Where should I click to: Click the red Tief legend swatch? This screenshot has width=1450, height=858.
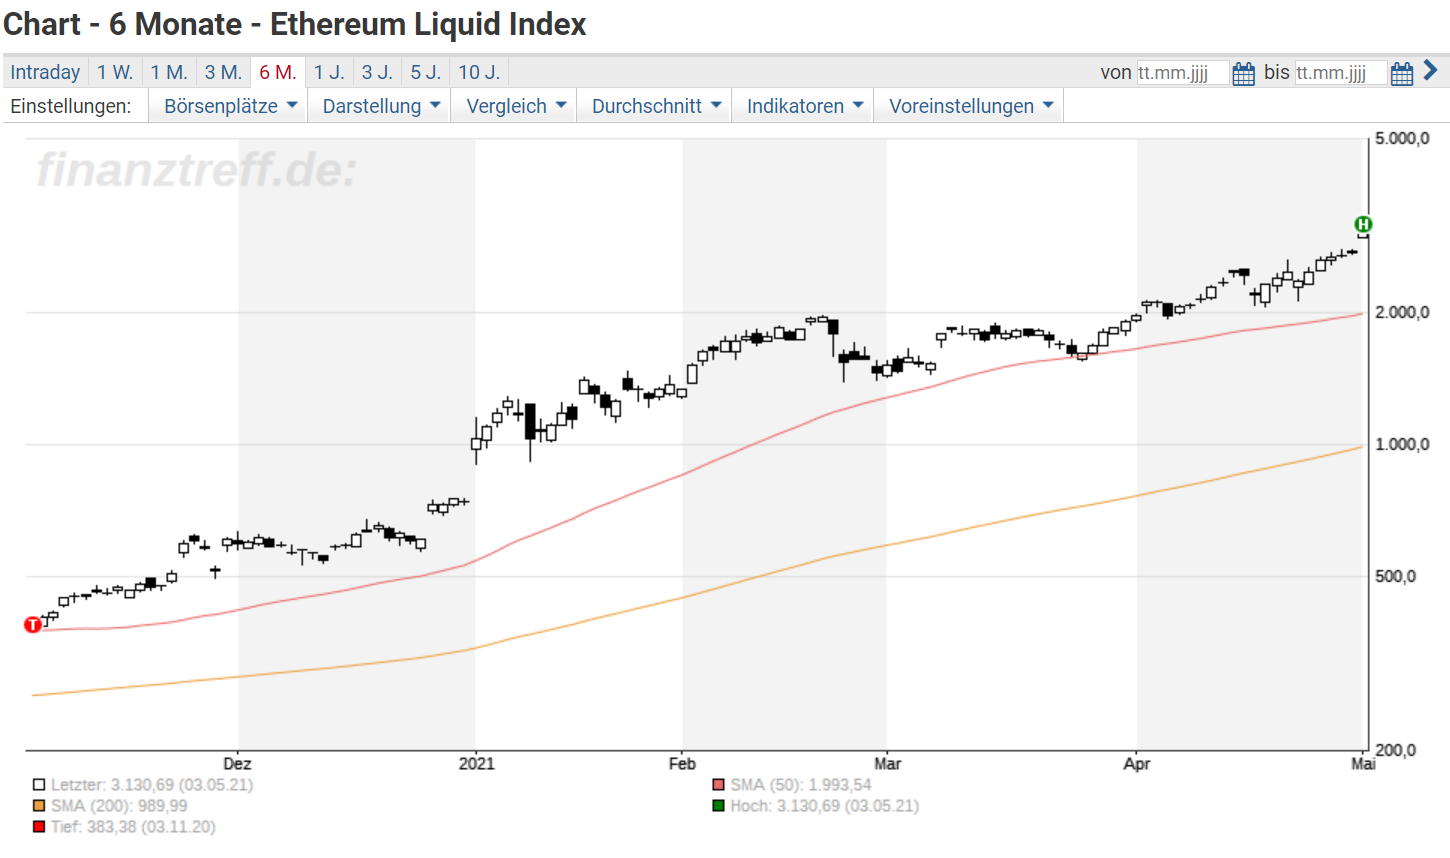(39, 827)
